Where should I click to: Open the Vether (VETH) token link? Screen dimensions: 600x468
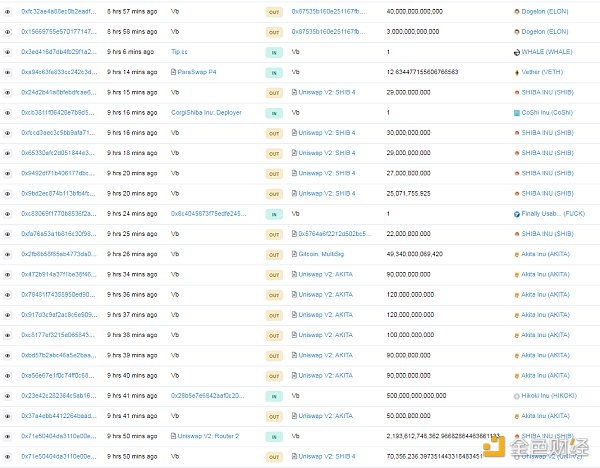click(542, 72)
